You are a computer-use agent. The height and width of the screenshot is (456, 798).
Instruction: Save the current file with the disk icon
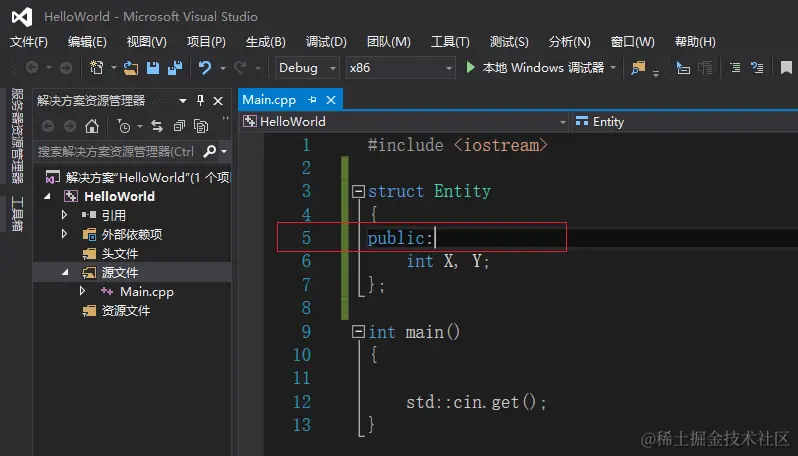[153, 67]
